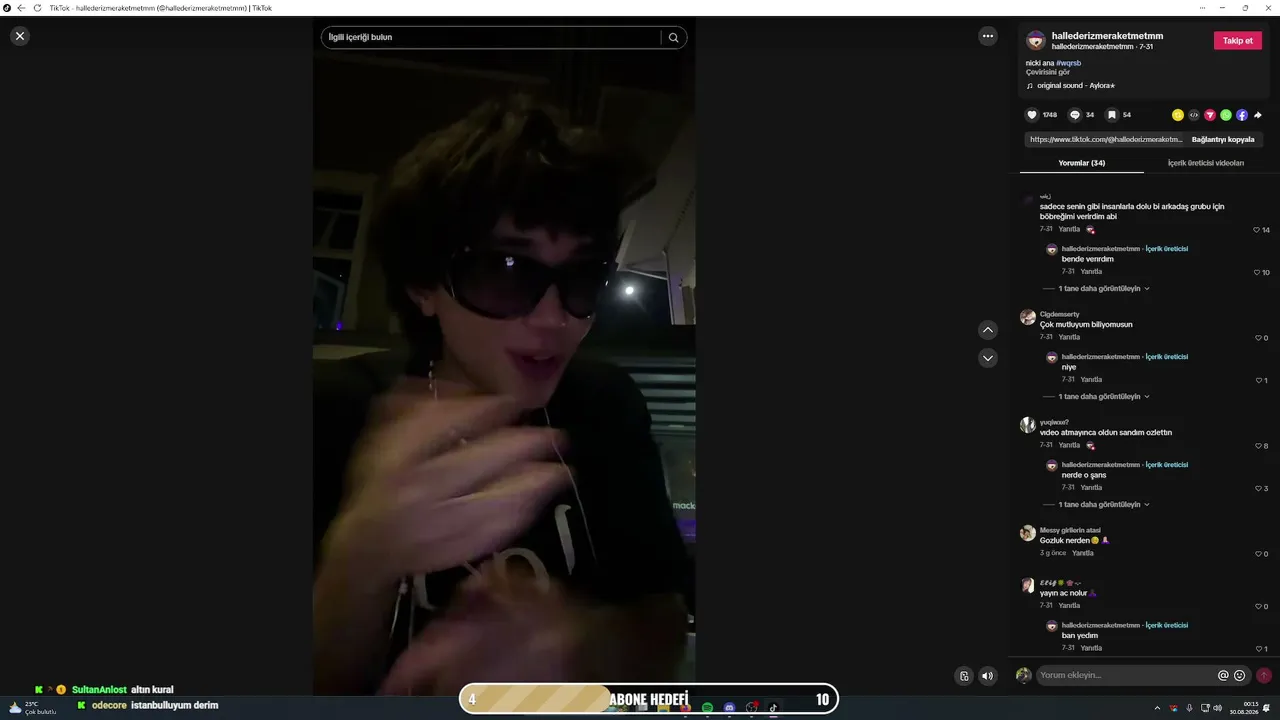
Task: Like the video with heart icon
Action: tap(1033, 115)
